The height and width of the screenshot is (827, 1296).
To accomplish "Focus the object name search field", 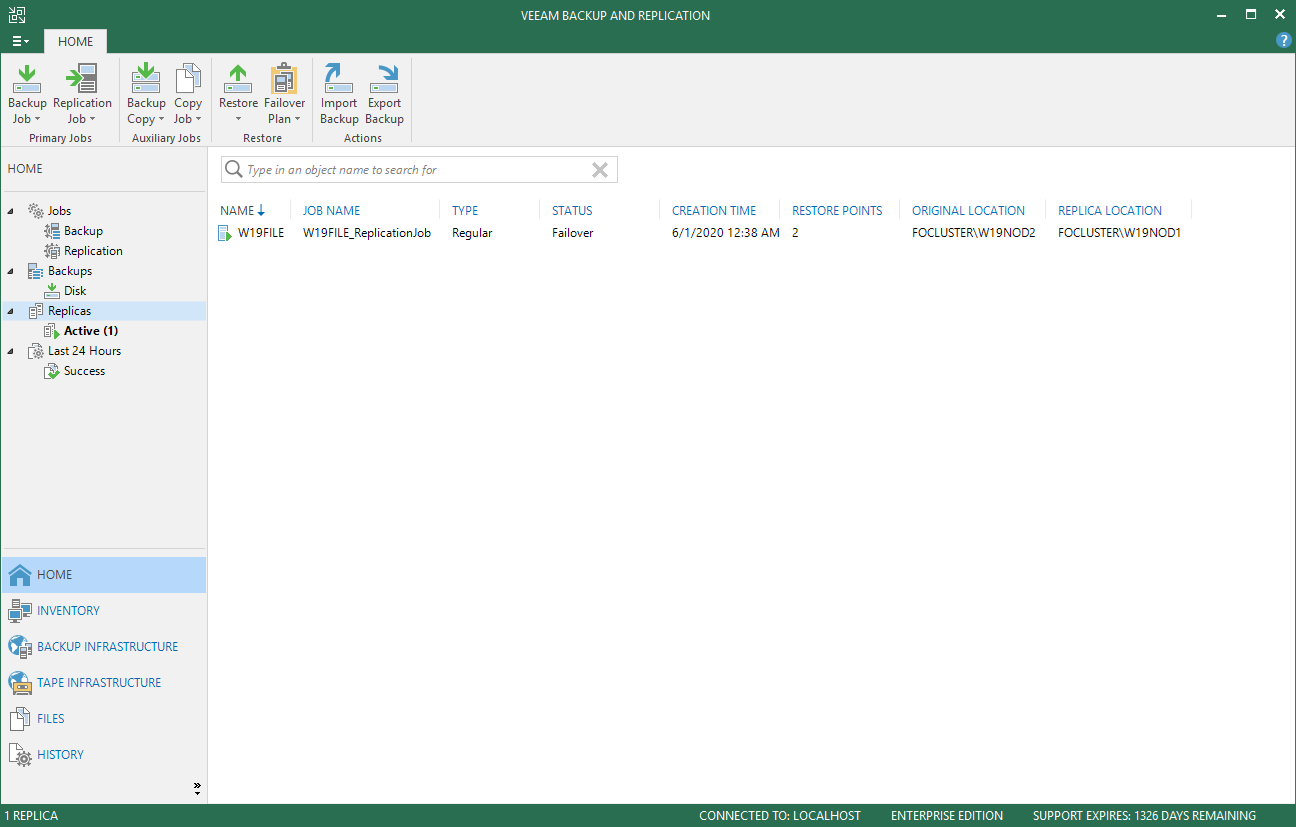I will pos(419,170).
